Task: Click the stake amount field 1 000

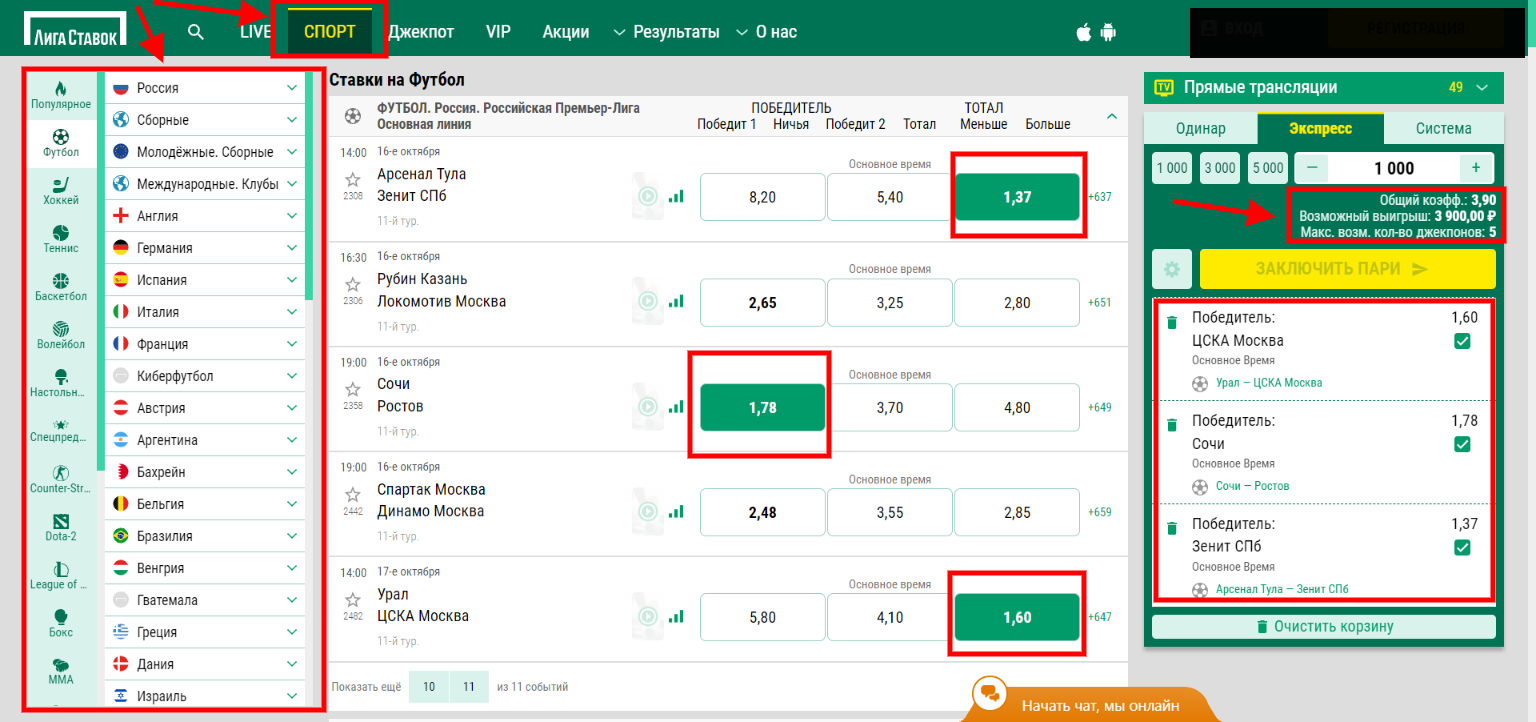Action: (x=1393, y=168)
